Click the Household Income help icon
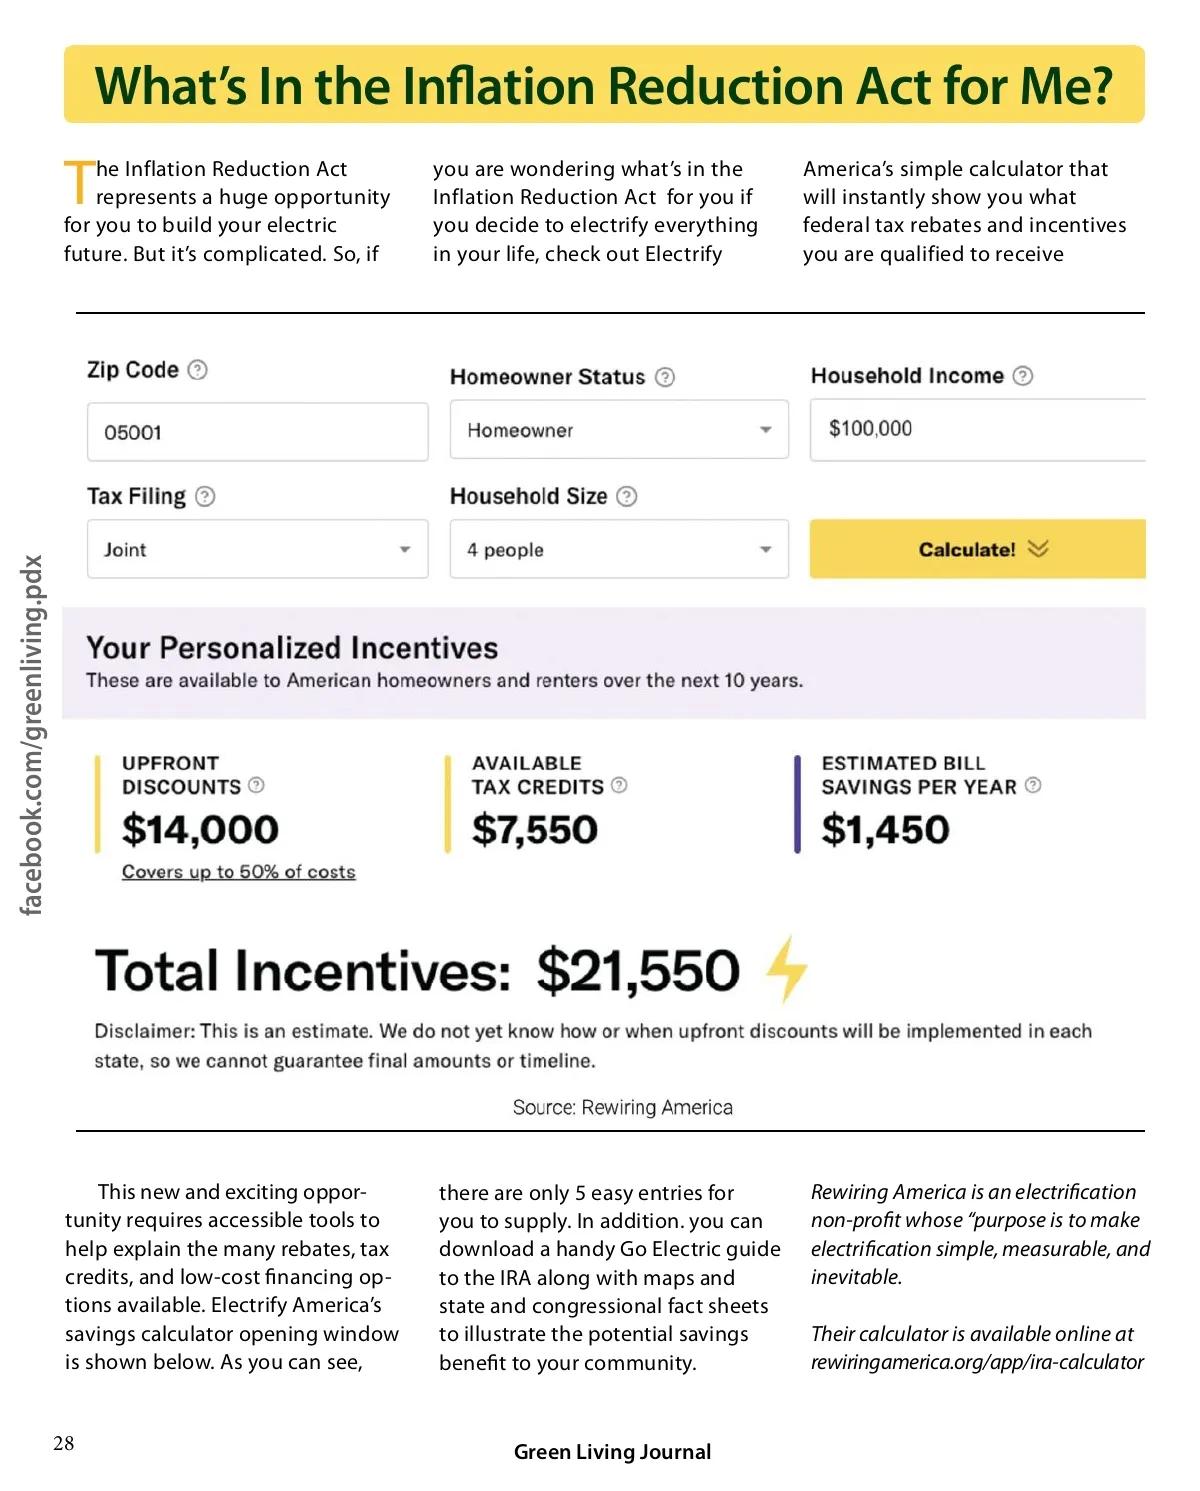This screenshot has width=1200, height=1491. click(x=1023, y=376)
